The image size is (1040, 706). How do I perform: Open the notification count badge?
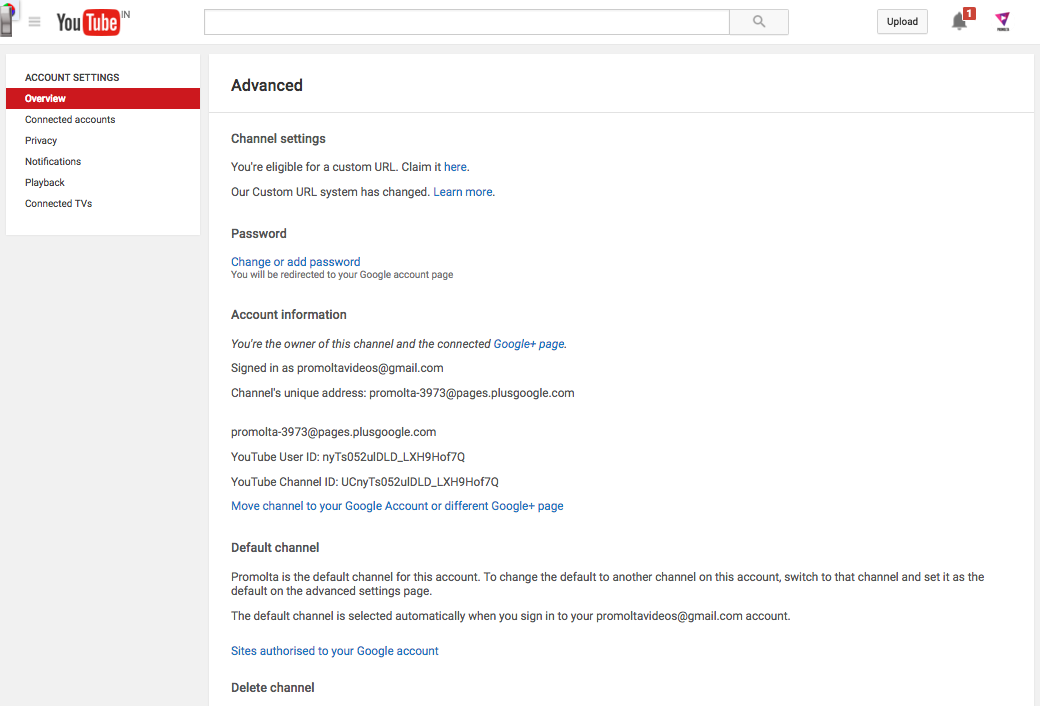tap(968, 14)
